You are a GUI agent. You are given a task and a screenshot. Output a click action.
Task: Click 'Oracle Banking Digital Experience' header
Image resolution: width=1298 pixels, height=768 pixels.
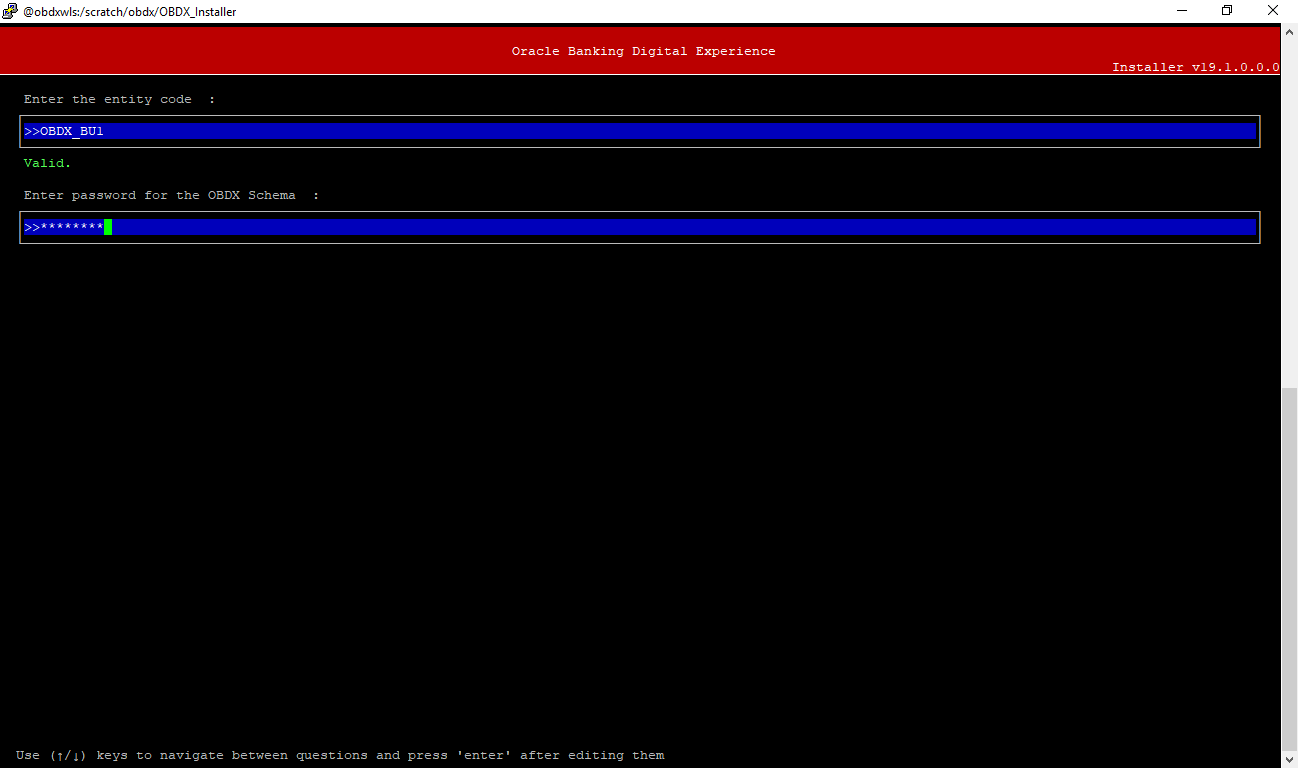644,51
